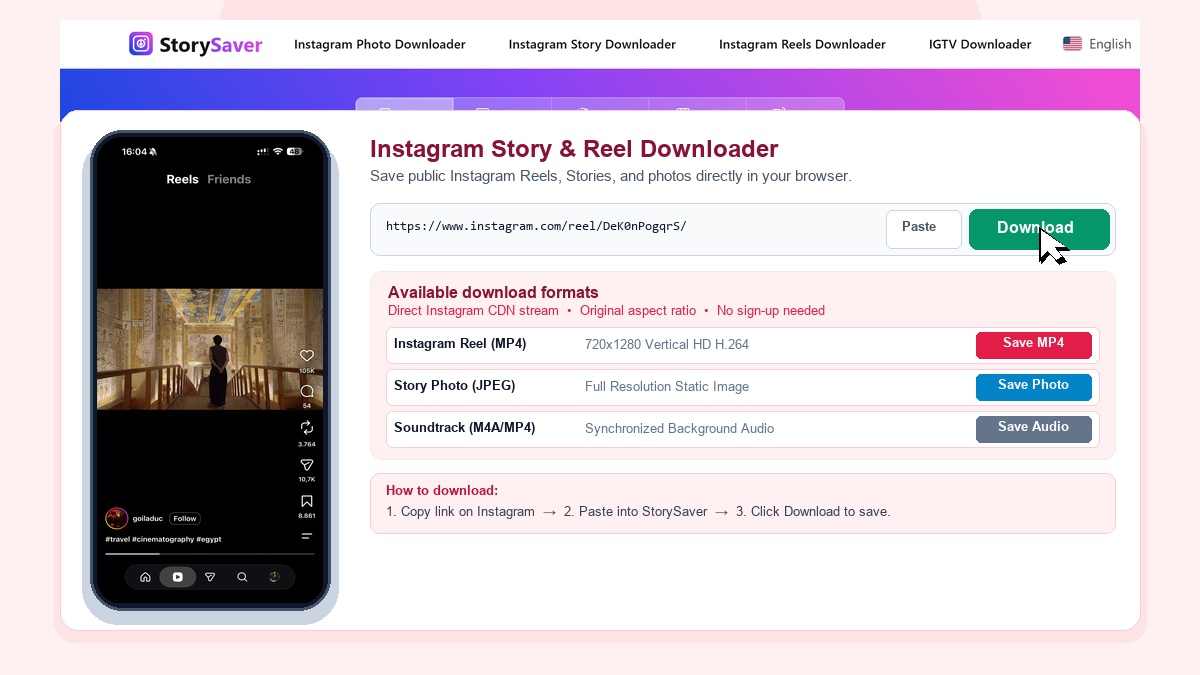Tap the heart like icon on the reel
The width and height of the screenshot is (1200, 675).
[x=307, y=355]
